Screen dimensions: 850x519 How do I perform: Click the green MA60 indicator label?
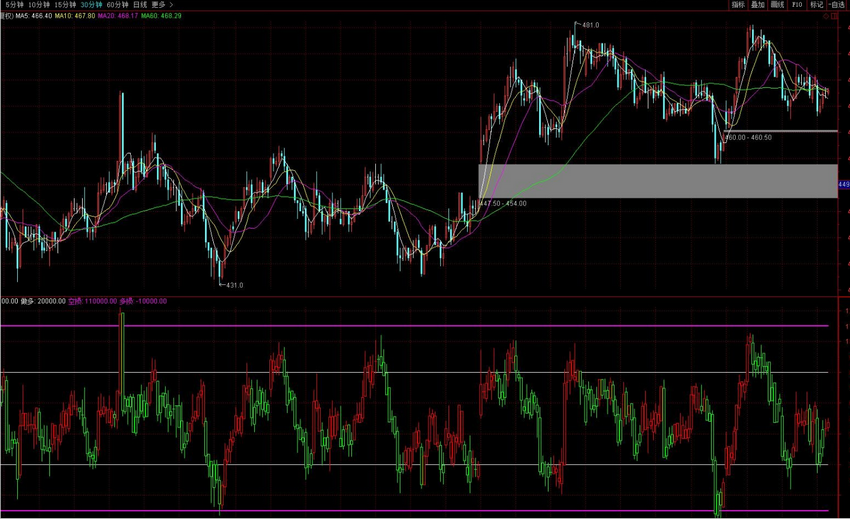point(161,16)
